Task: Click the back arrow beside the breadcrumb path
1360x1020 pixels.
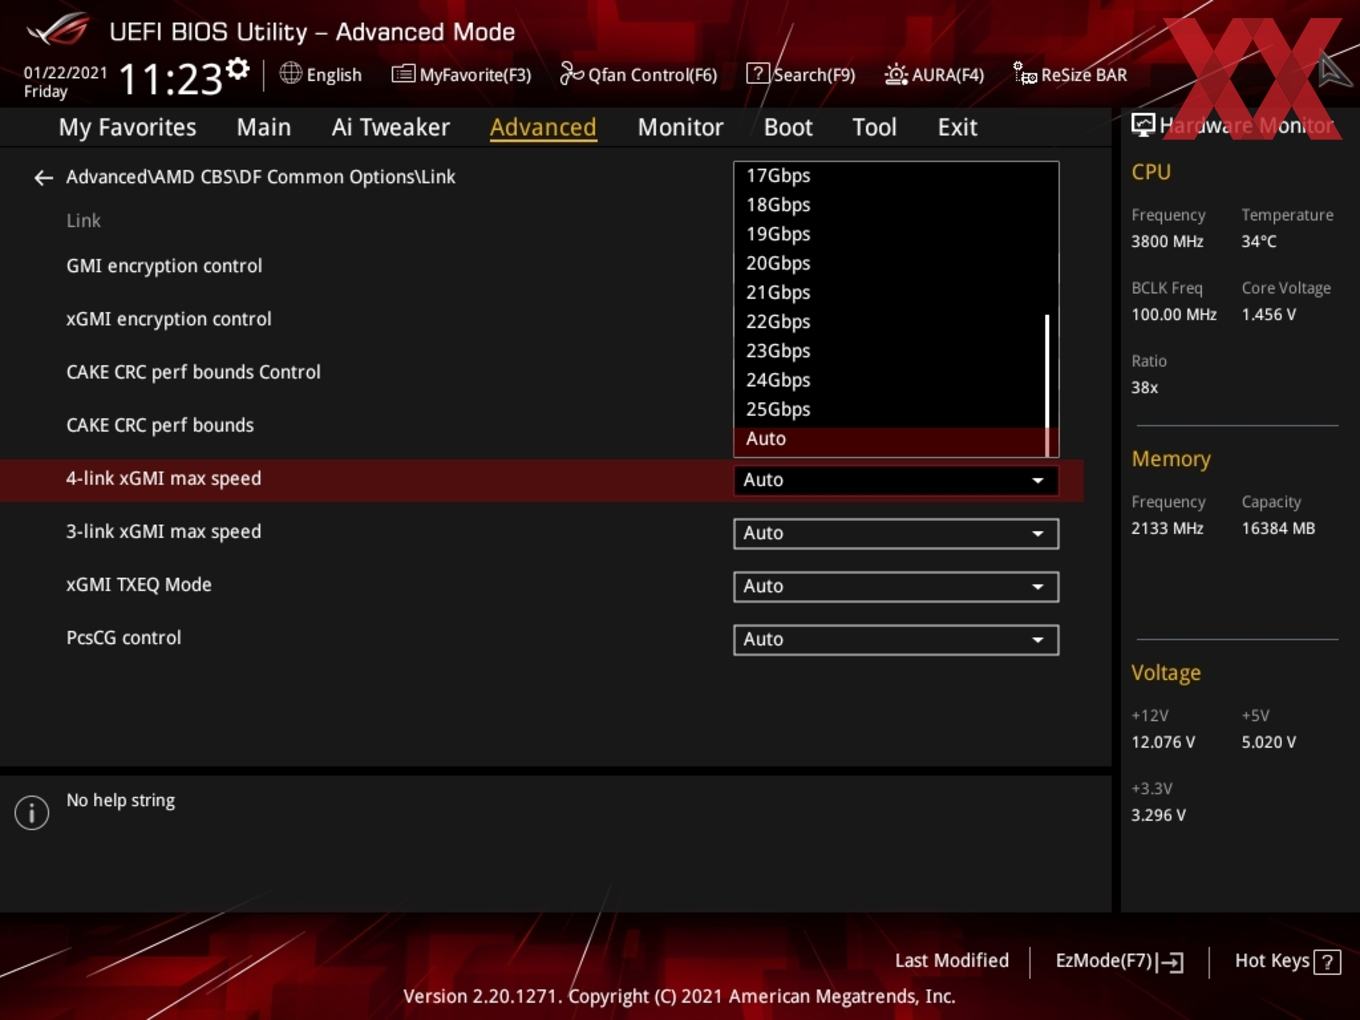Action: (43, 178)
